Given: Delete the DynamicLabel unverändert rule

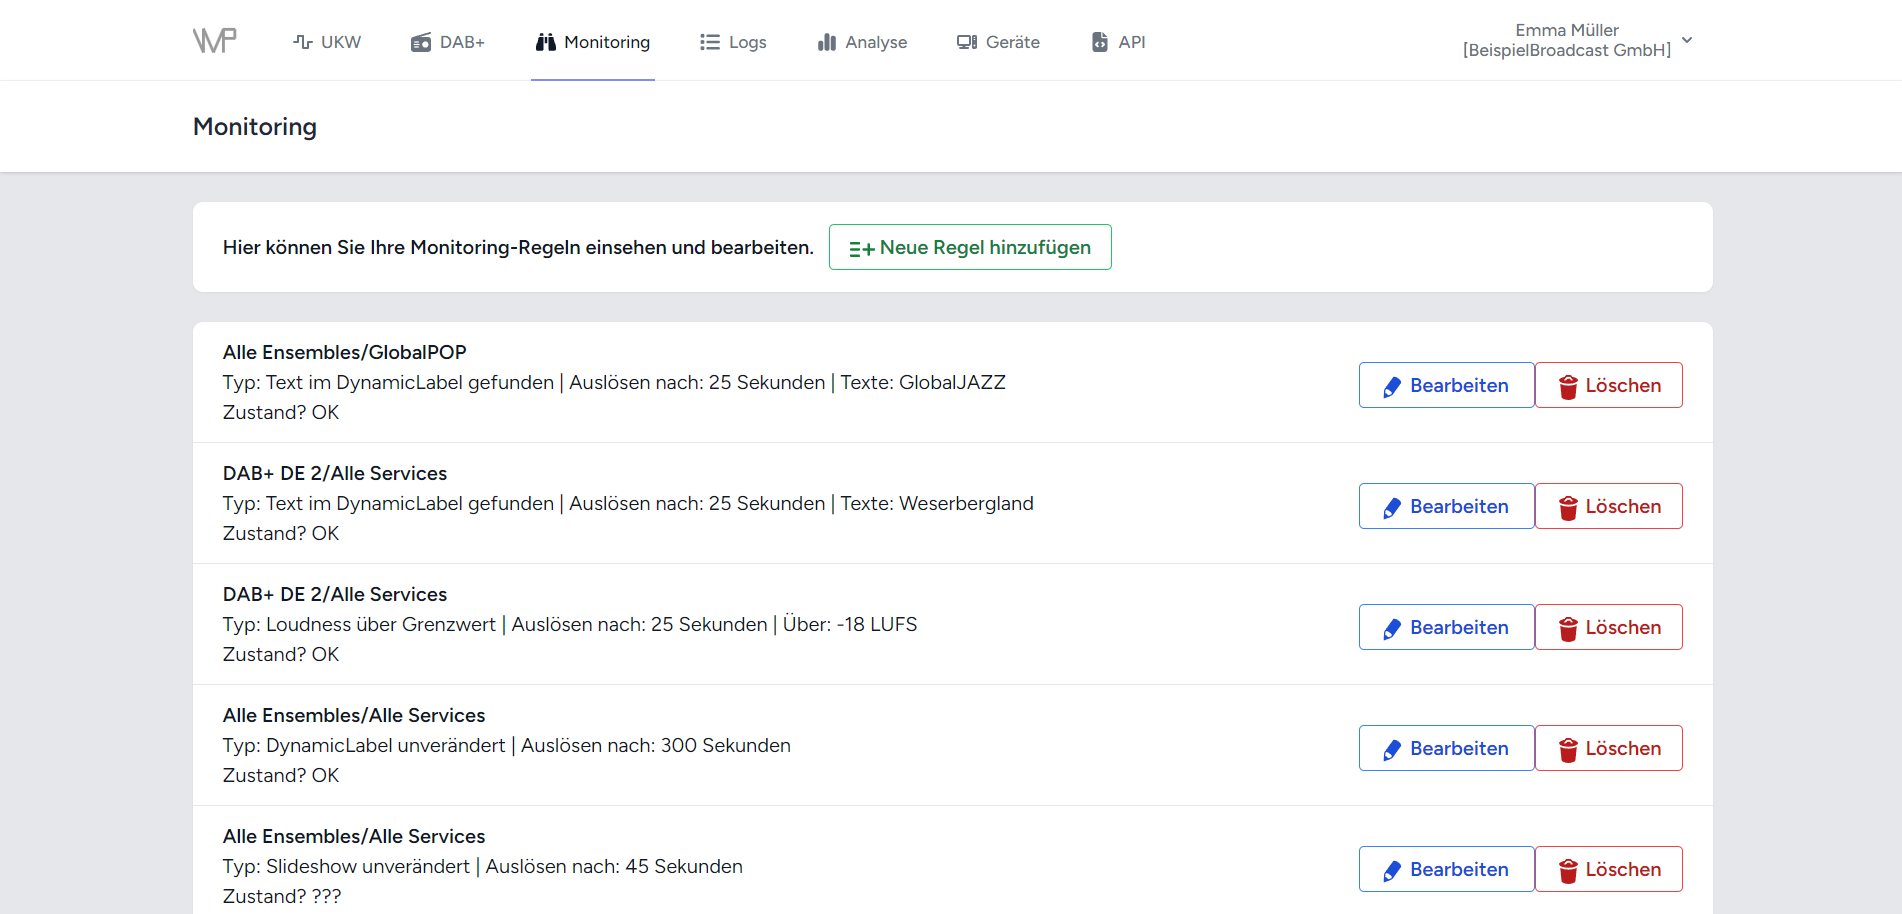Looking at the screenshot, I should point(1609,748).
